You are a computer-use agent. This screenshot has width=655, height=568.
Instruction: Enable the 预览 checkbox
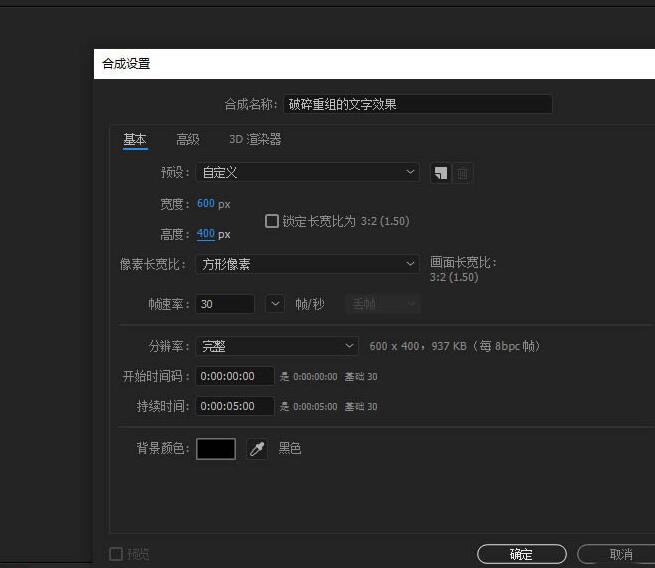pyautogui.click(x=116, y=554)
